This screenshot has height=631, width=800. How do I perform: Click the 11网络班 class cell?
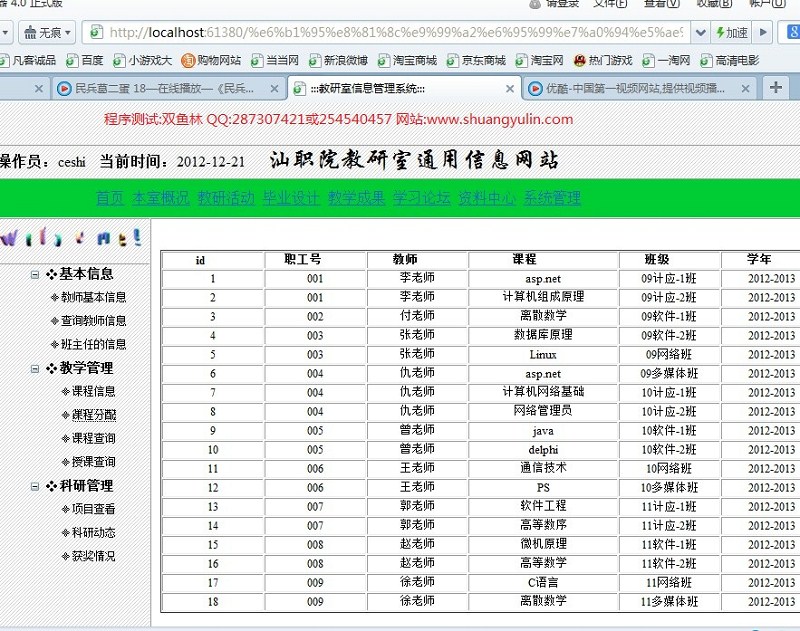pos(669,583)
